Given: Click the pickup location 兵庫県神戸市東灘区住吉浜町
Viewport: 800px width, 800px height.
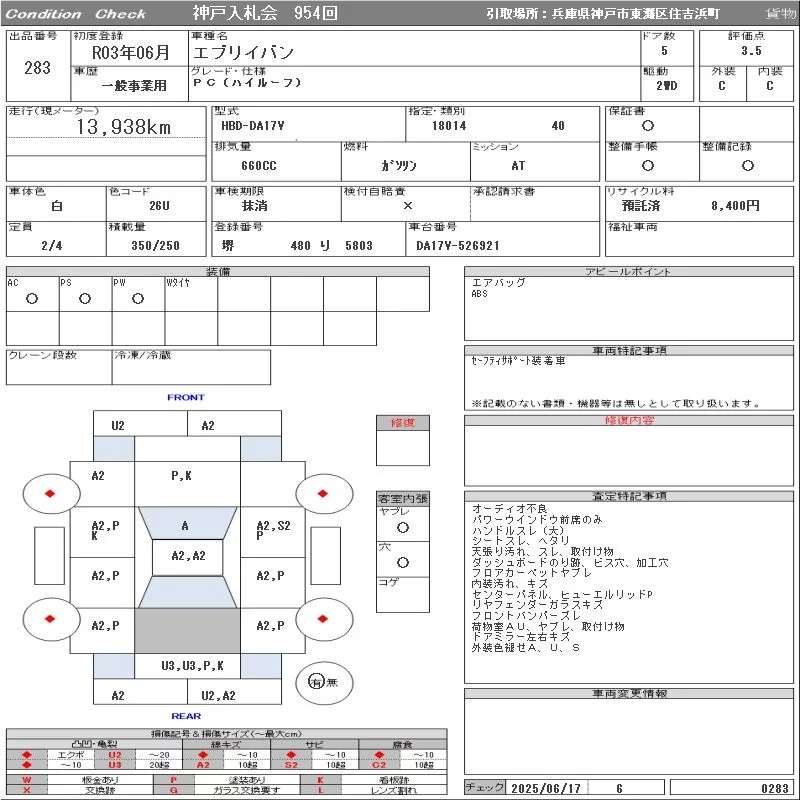Looking at the screenshot, I should click(x=635, y=14).
